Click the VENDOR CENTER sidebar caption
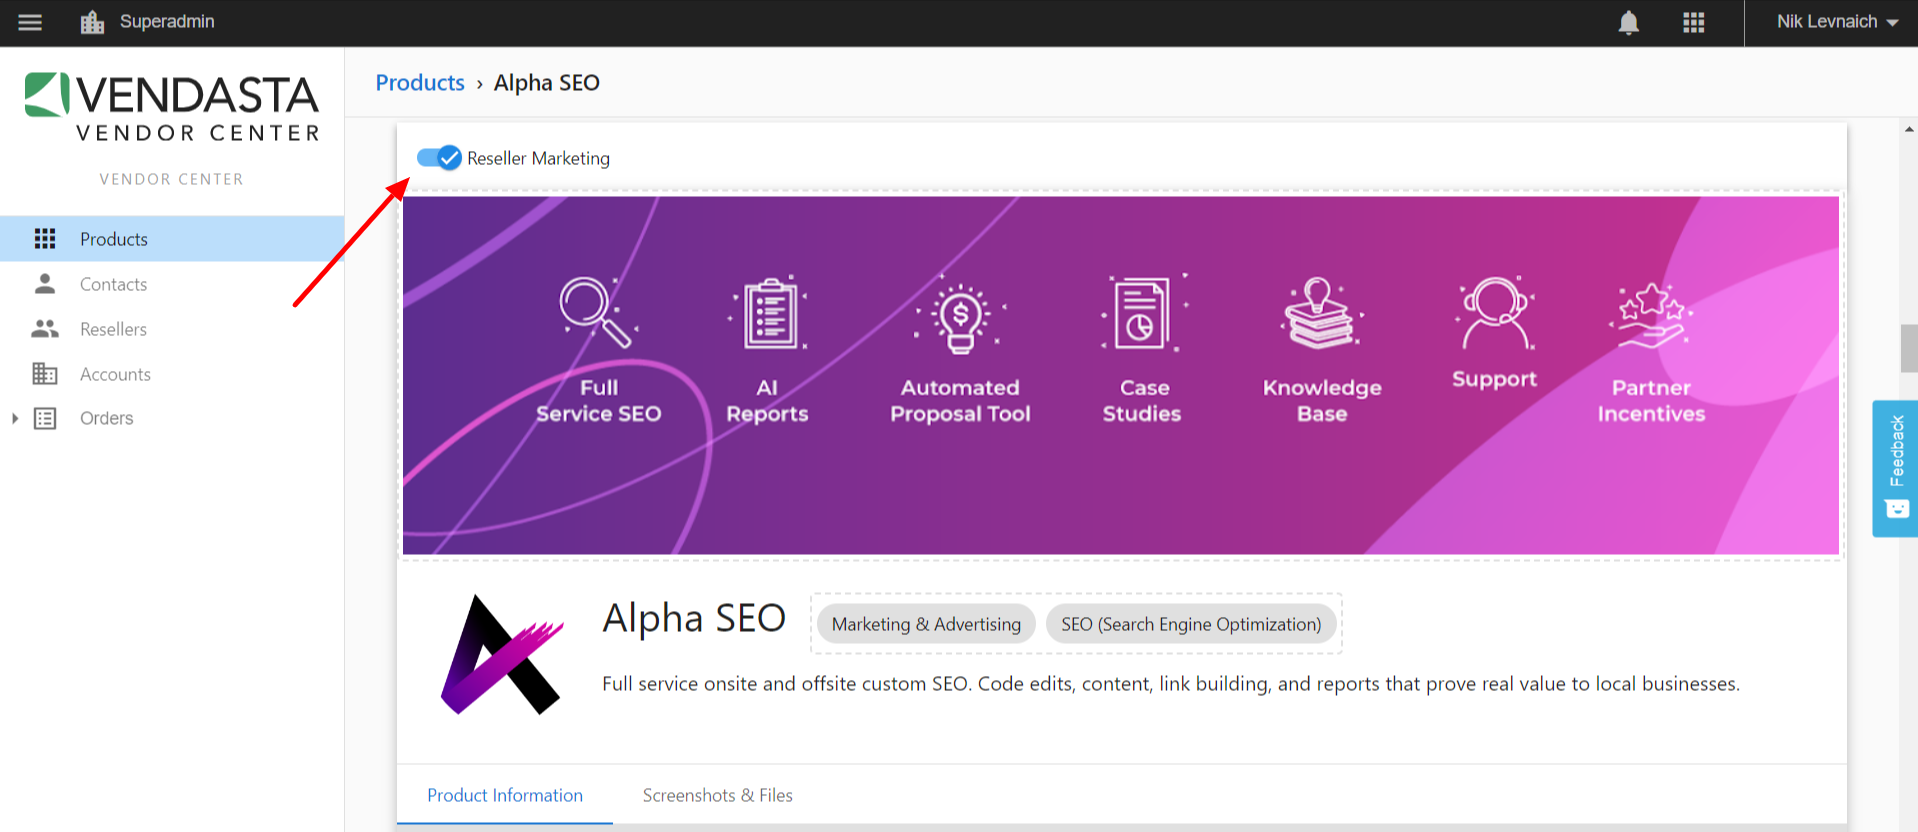This screenshot has height=832, width=1918. (x=171, y=179)
